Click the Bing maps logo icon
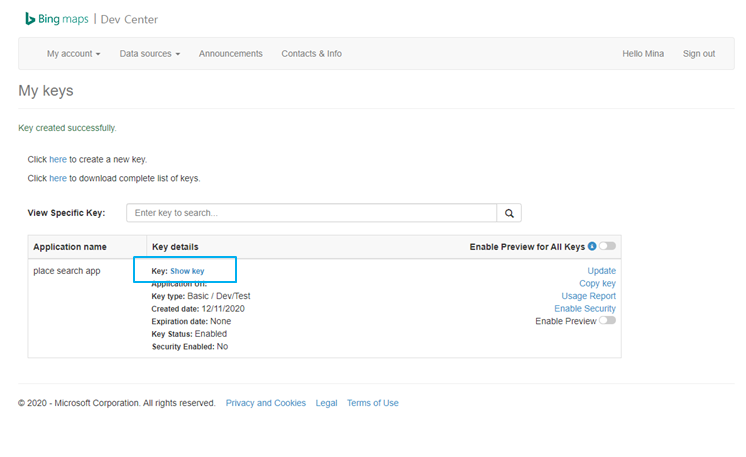This screenshot has height=457, width=746. [x=32, y=18]
